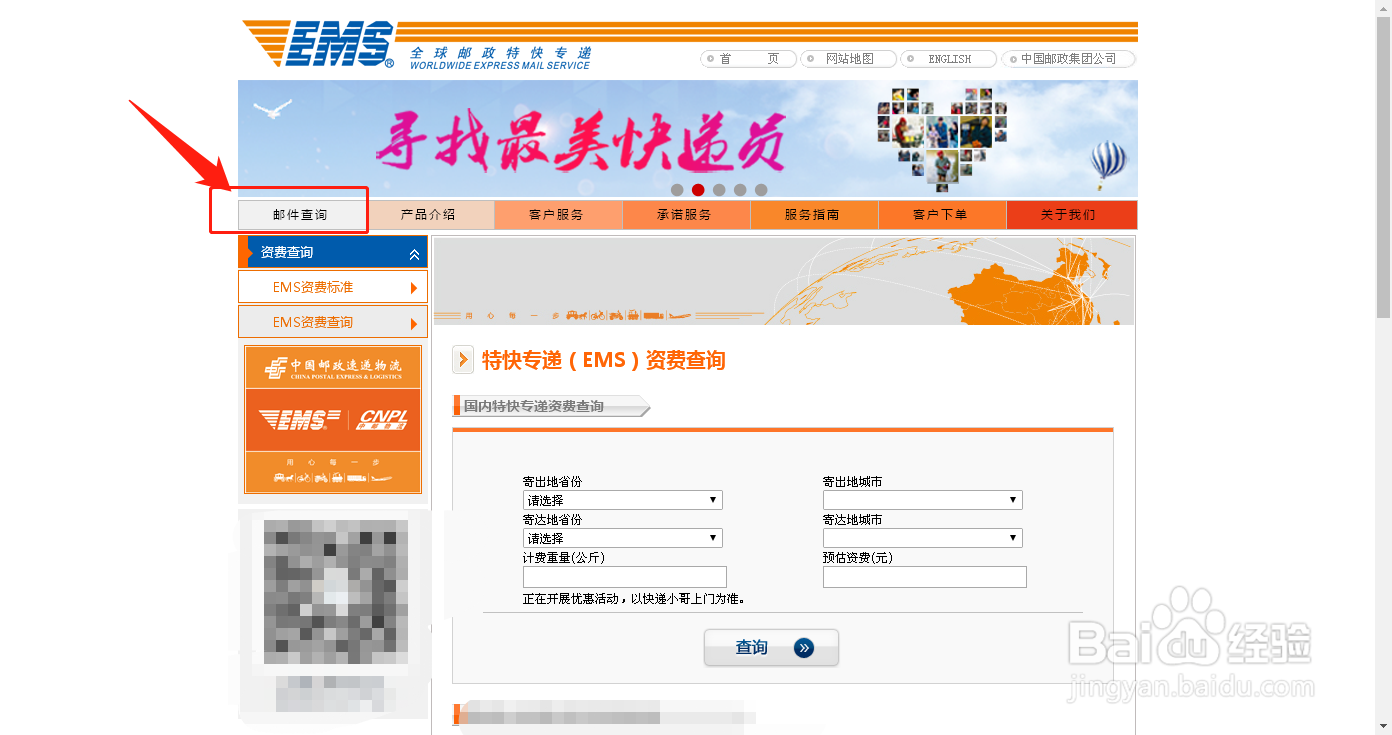The width and height of the screenshot is (1392, 735).
Task: Click the EMS CNPL logo graphic
Action: [333, 419]
